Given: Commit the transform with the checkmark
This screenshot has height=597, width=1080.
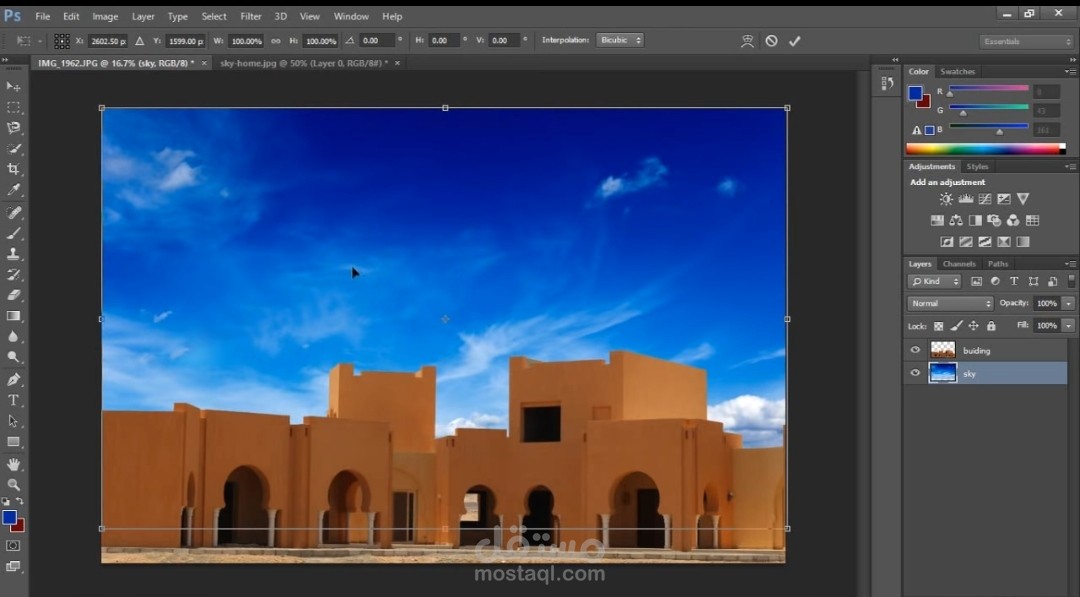Looking at the screenshot, I should coord(795,40).
